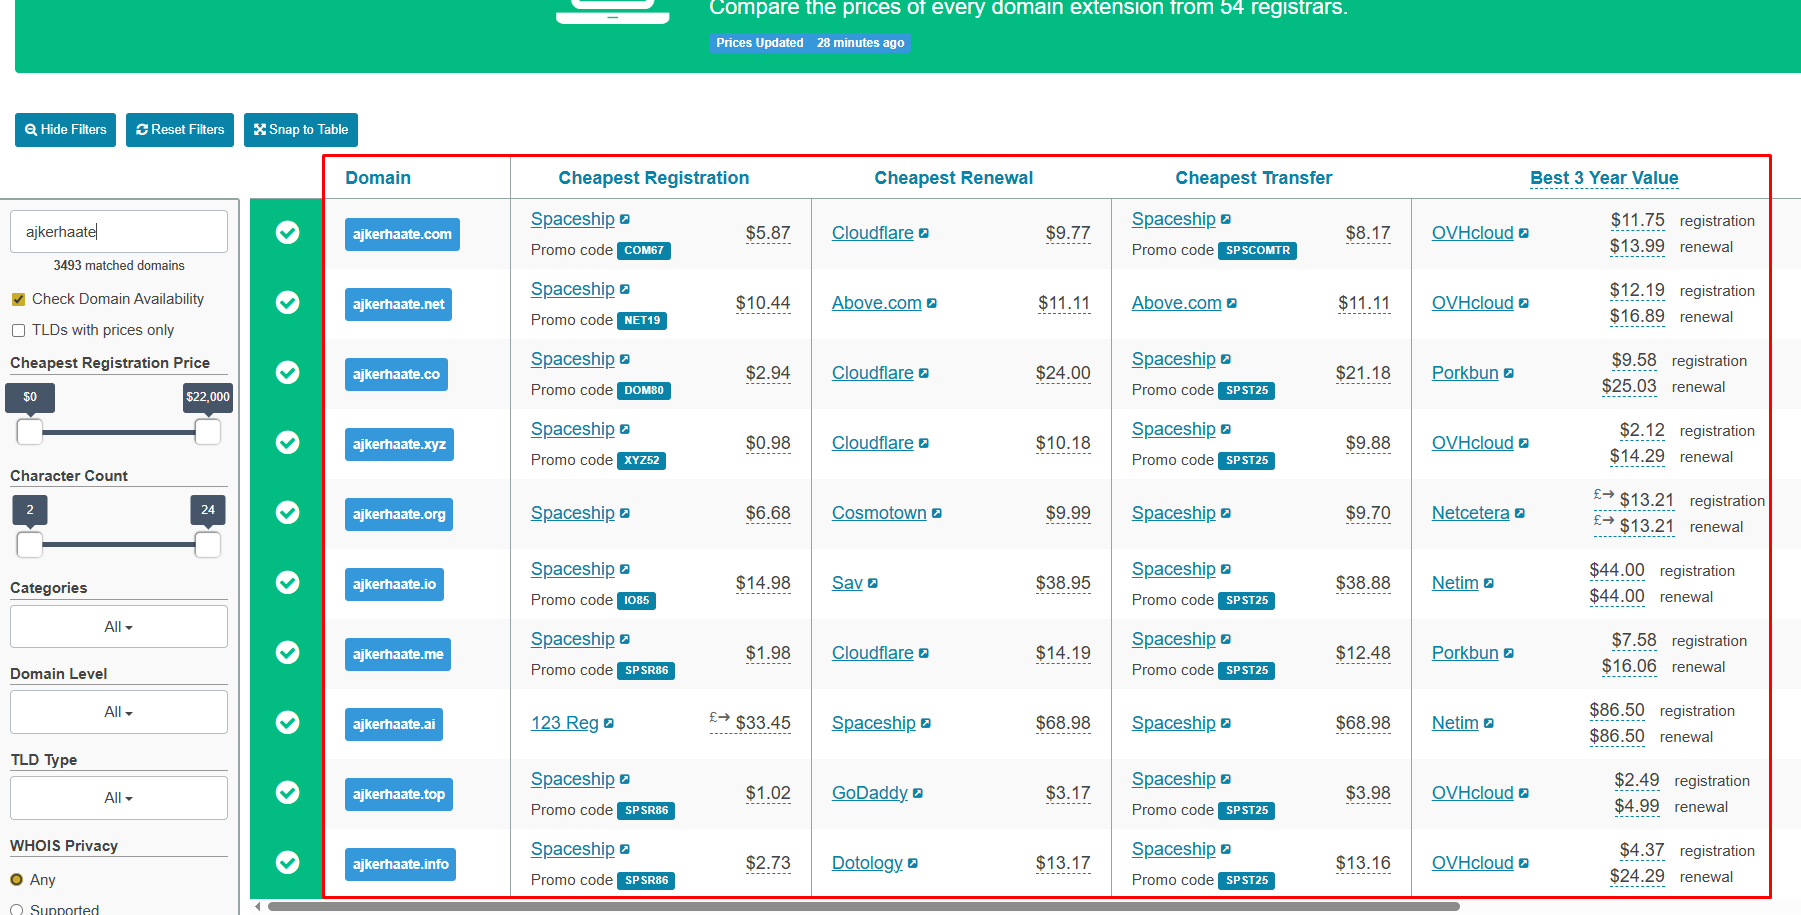This screenshot has width=1801, height=915.
Task: Select Supported WHOIS Privacy radio option
Action: tap(16, 910)
